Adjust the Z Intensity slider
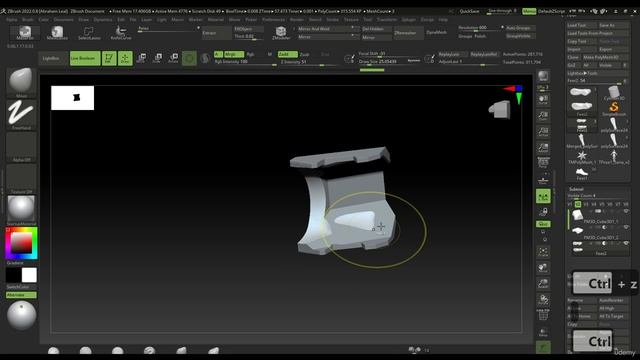The width and height of the screenshot is (640, 360). pos(309,62)
